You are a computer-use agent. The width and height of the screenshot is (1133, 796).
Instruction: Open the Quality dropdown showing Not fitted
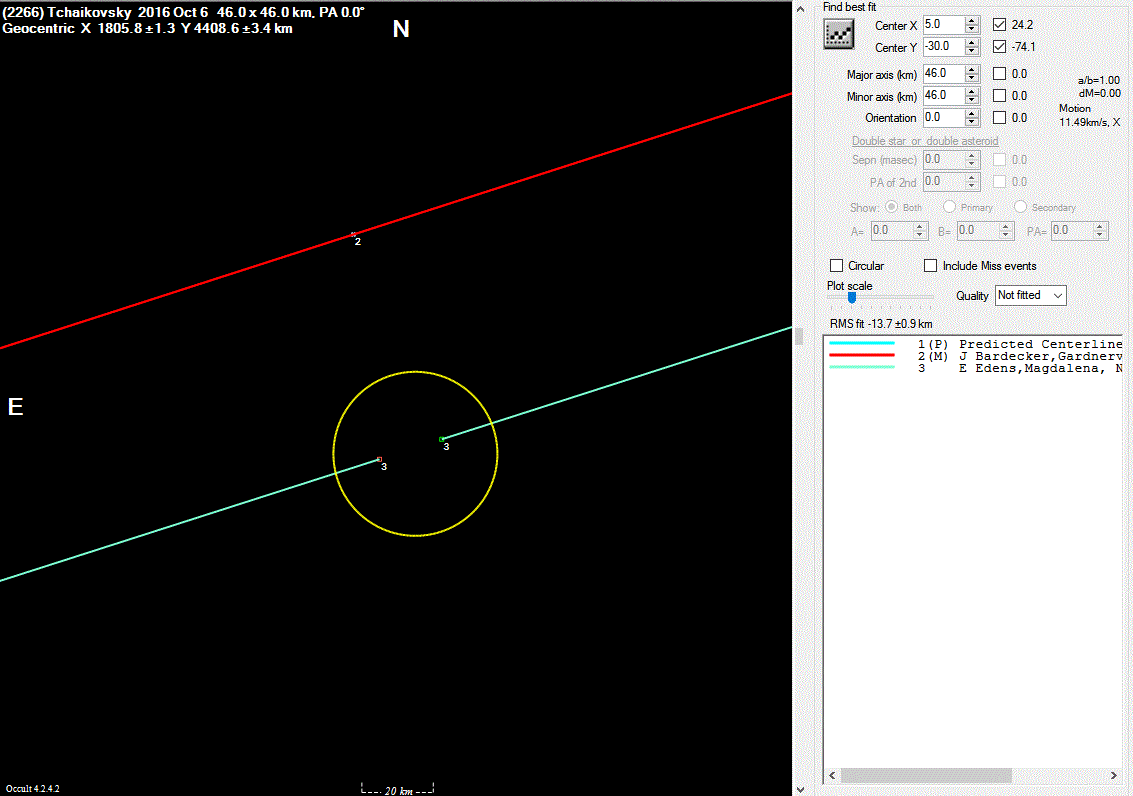1030,295
